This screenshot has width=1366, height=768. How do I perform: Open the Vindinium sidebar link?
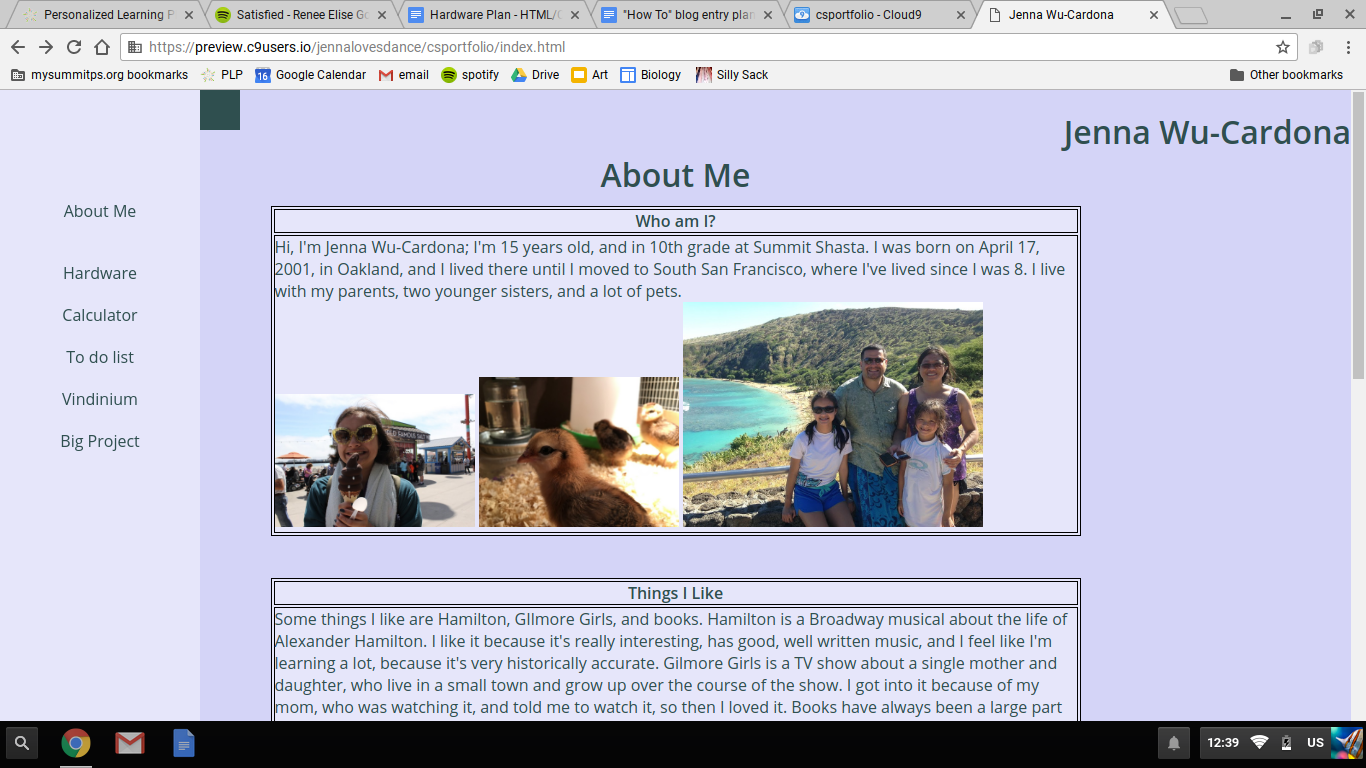click(x=100, y=399)
